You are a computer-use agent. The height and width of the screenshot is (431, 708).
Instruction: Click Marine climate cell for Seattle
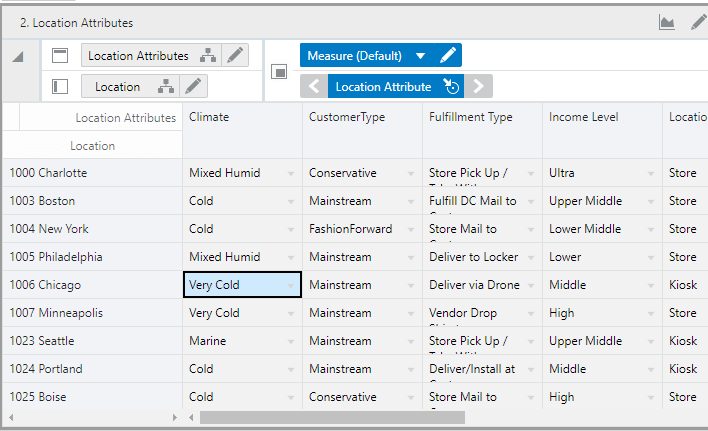(242, 341)
